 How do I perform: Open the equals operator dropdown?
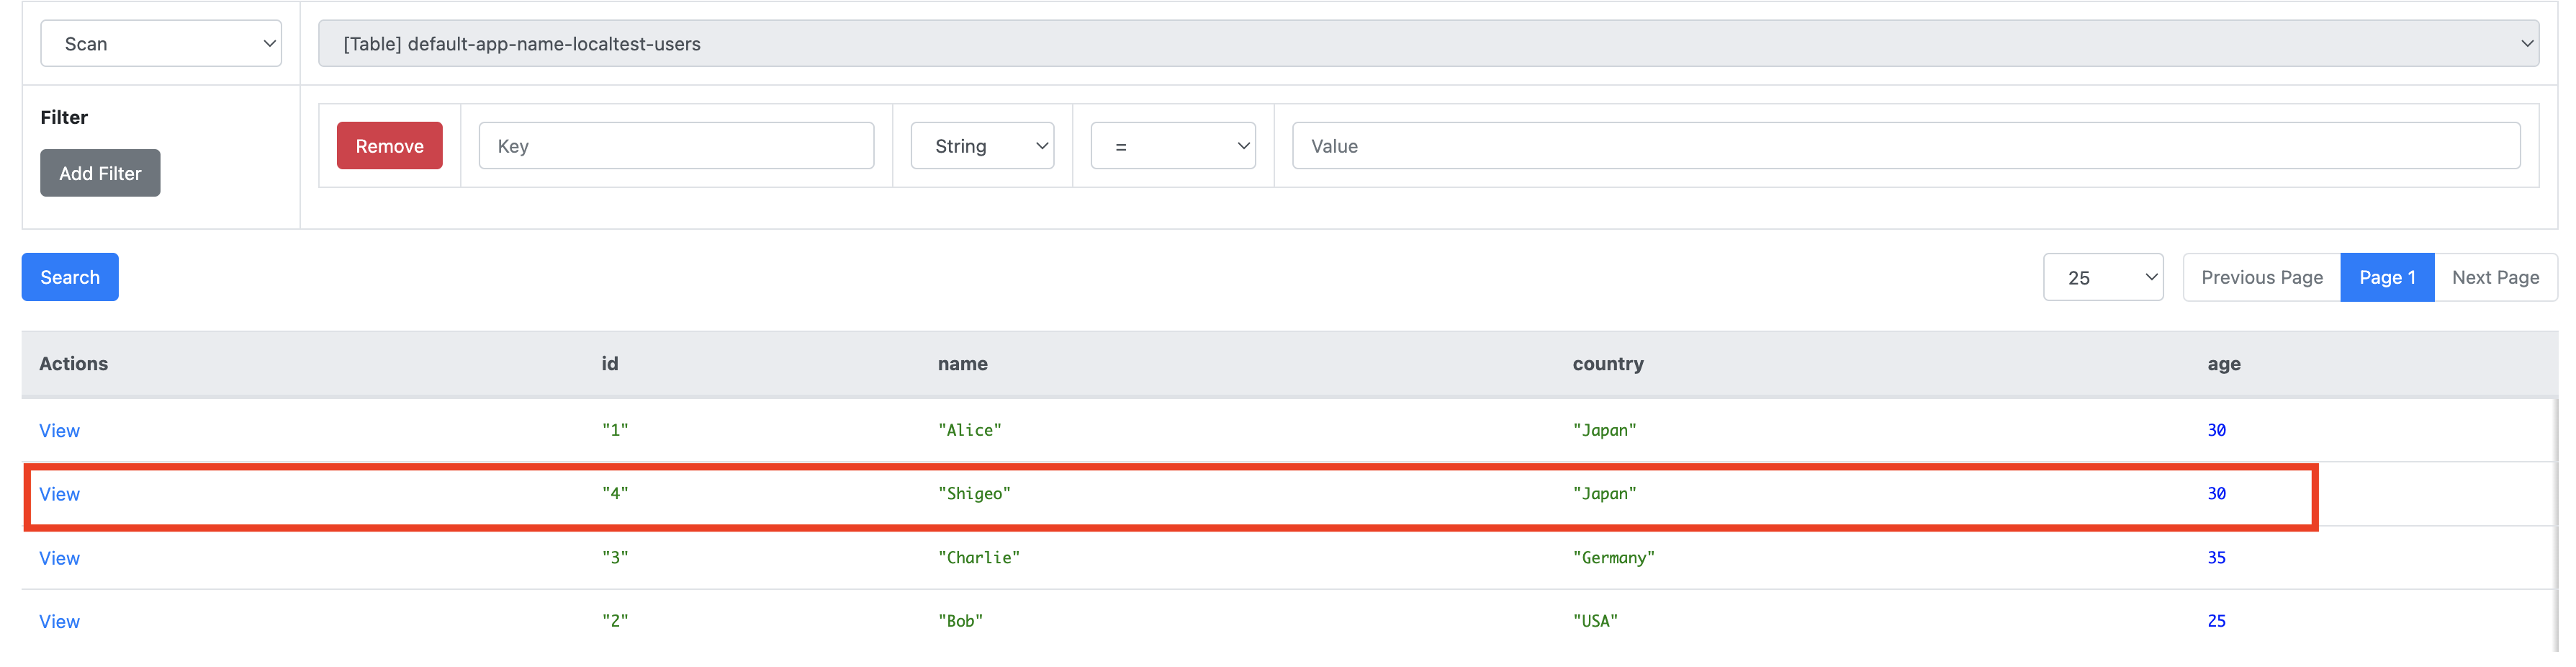(x=1172, y=146)
